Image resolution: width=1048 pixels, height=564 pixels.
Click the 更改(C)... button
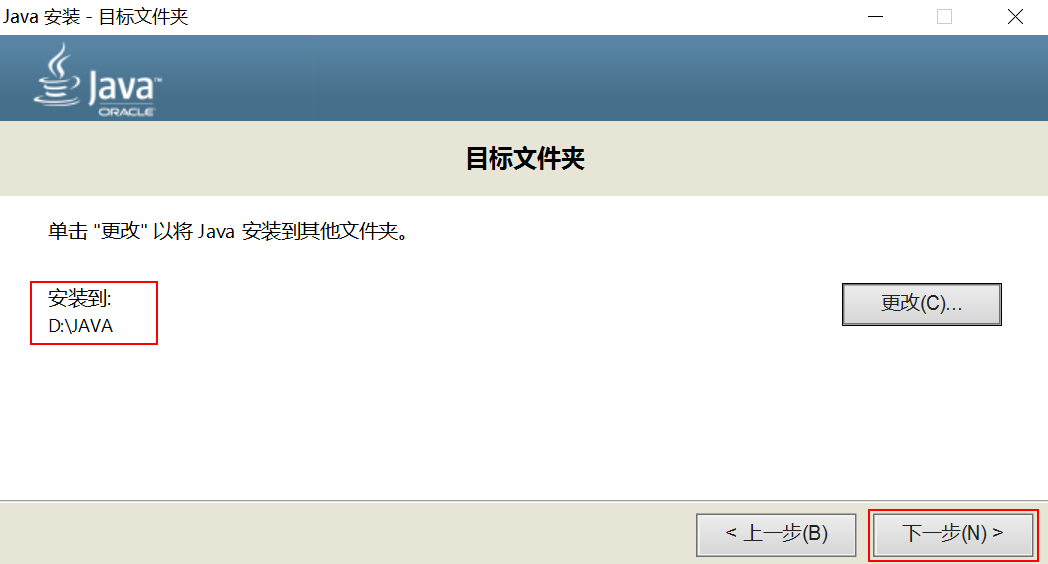click(922, 304)
